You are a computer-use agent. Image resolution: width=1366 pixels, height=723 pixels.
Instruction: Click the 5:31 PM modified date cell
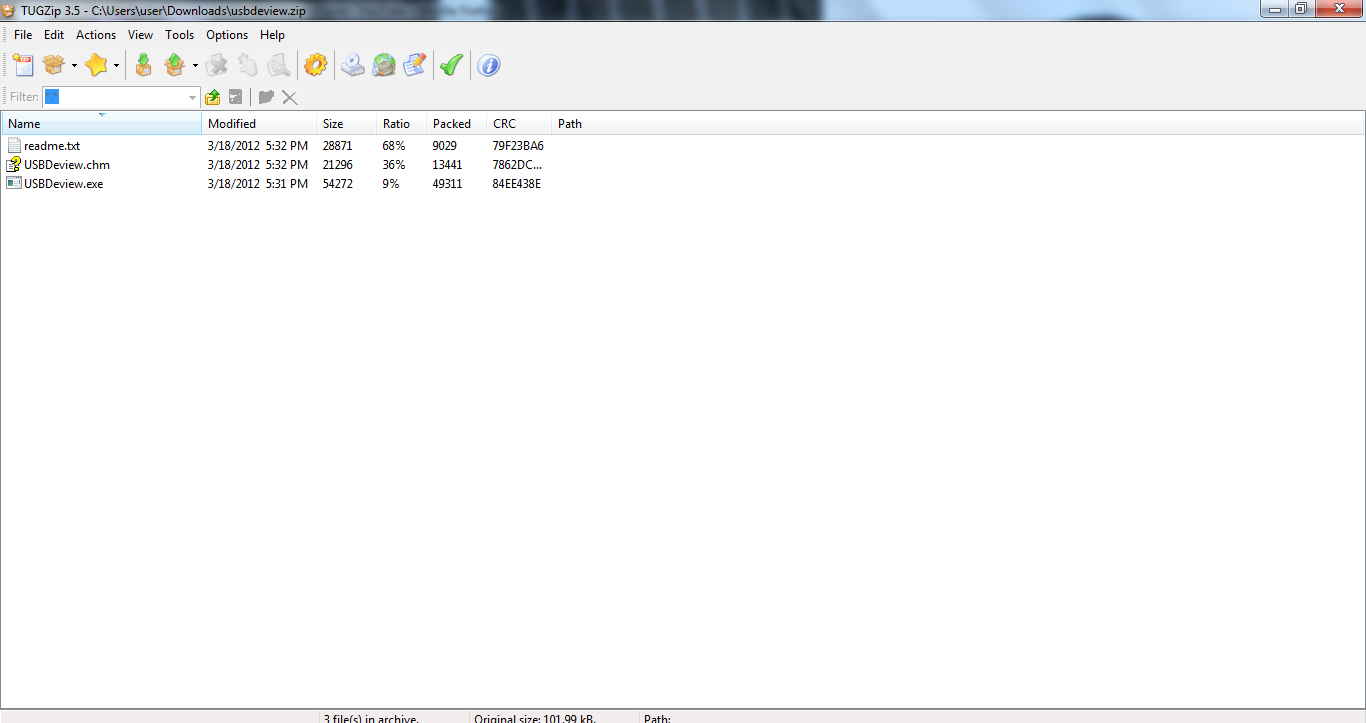[258, 184]
